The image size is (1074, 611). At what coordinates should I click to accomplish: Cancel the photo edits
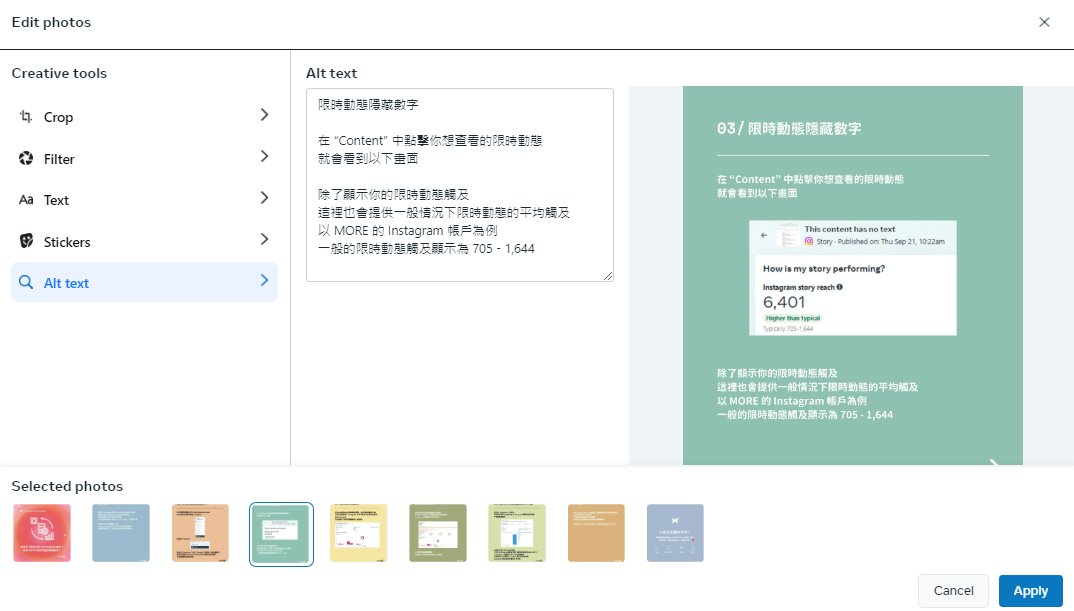953,590
